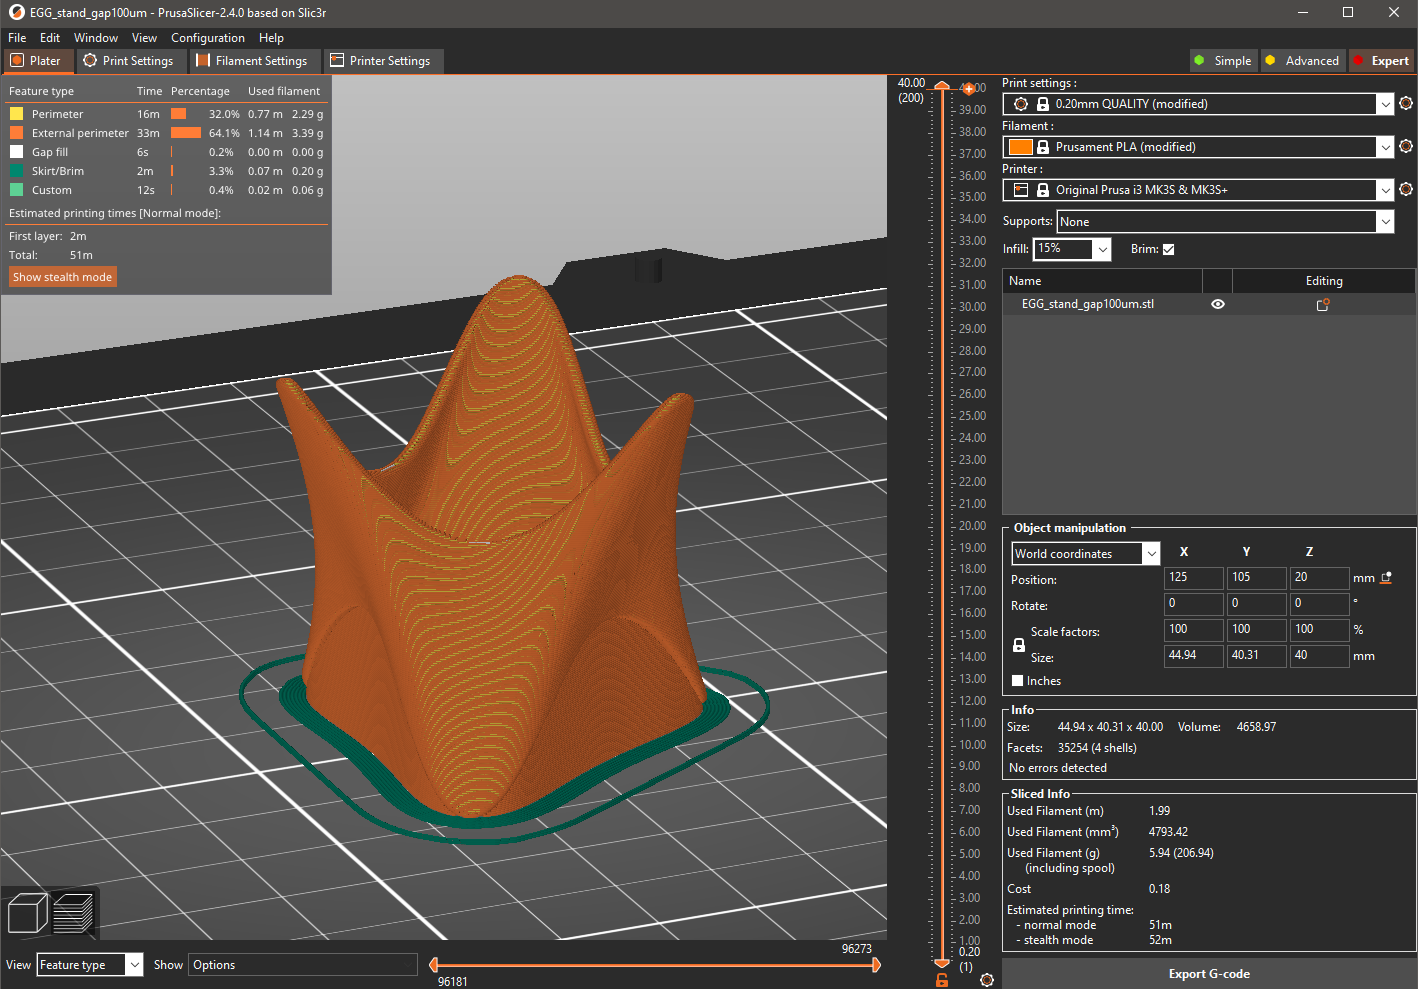Open the Supports dropdown
Viewport: 1418px width, 989px height.
point(1225,222)
